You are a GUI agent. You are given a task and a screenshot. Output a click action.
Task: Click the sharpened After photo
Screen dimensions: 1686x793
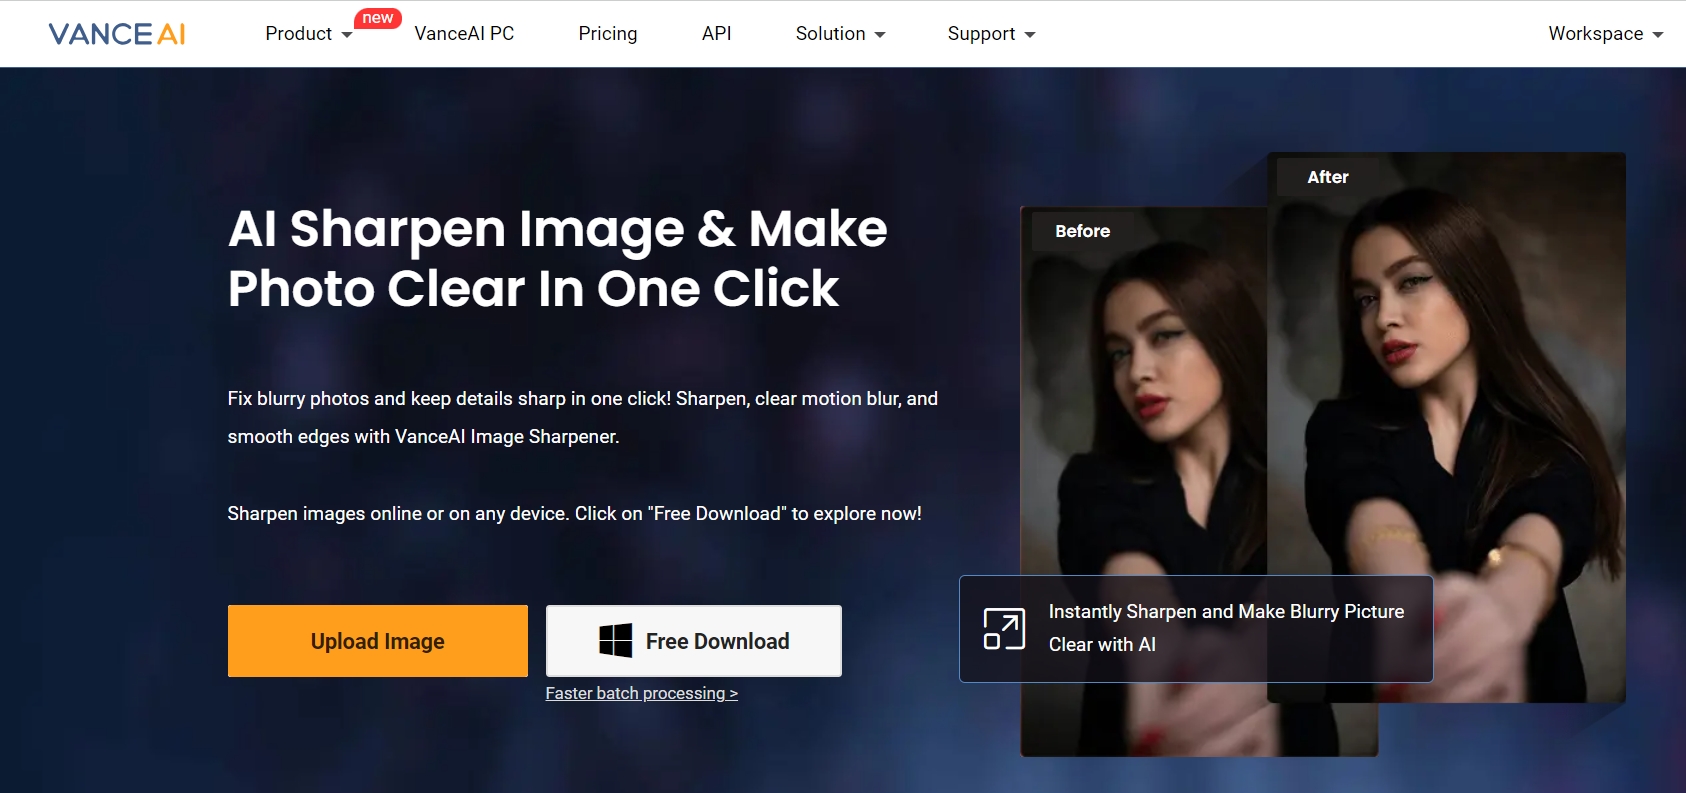point(1450,400)
